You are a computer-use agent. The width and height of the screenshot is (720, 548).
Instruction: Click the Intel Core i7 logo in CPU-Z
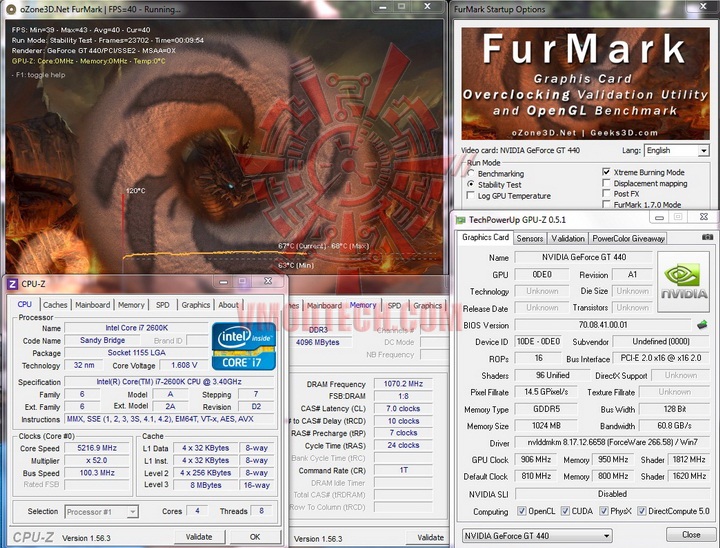(243, 346)
